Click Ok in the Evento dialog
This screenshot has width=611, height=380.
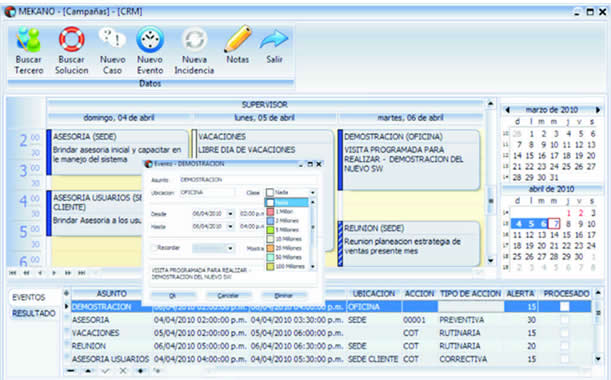click(x=173, y=296)
